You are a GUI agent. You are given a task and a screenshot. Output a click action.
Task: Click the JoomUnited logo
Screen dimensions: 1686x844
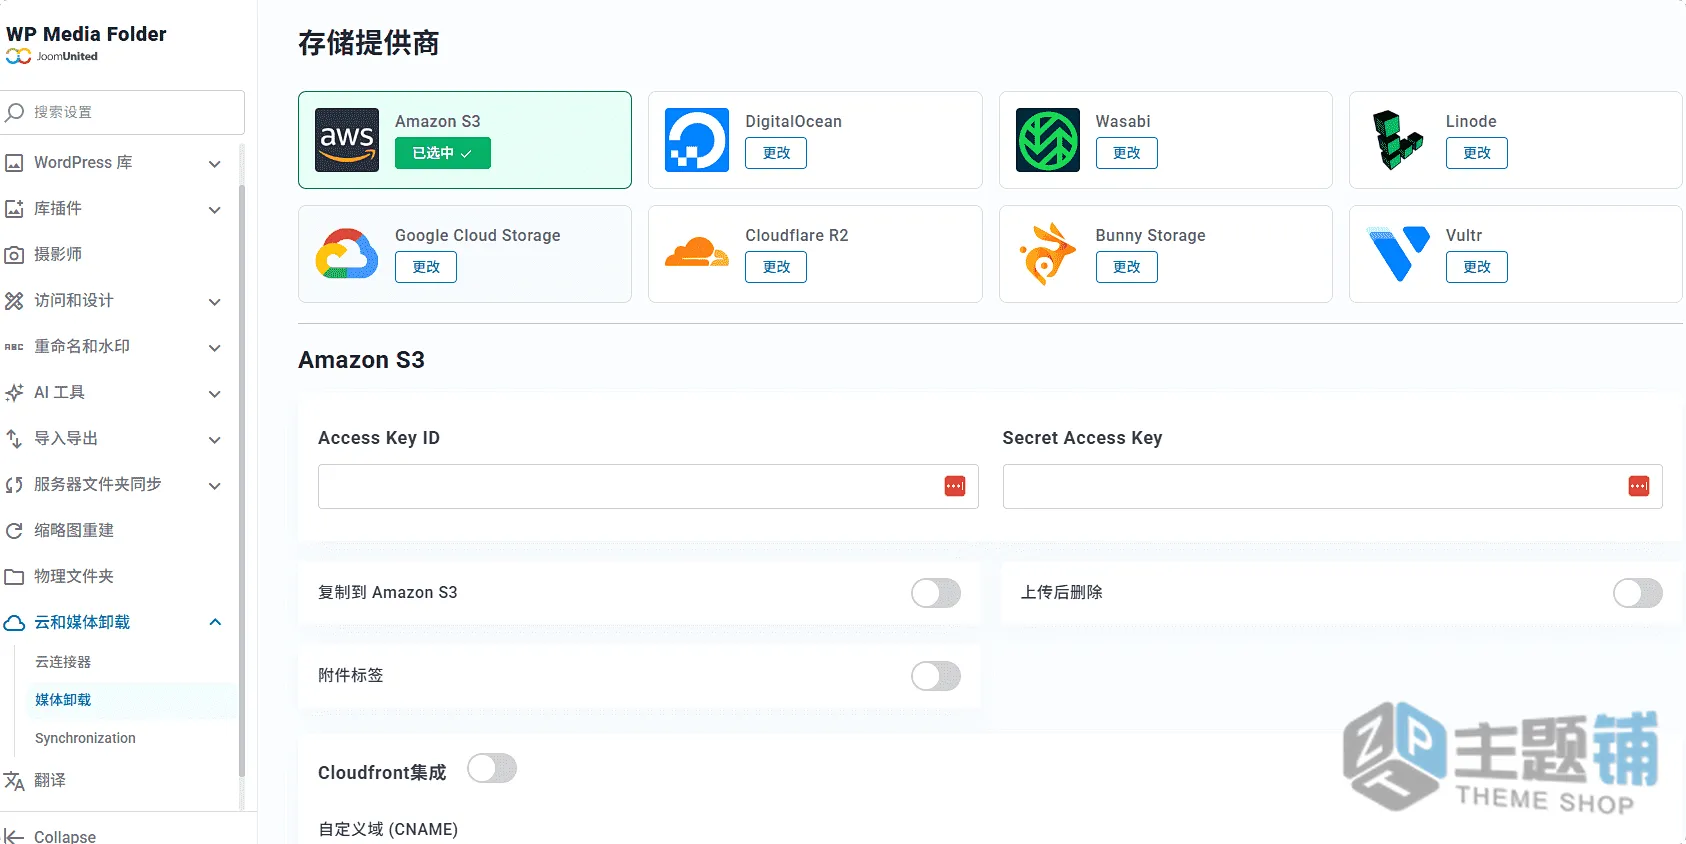point(52,56)
